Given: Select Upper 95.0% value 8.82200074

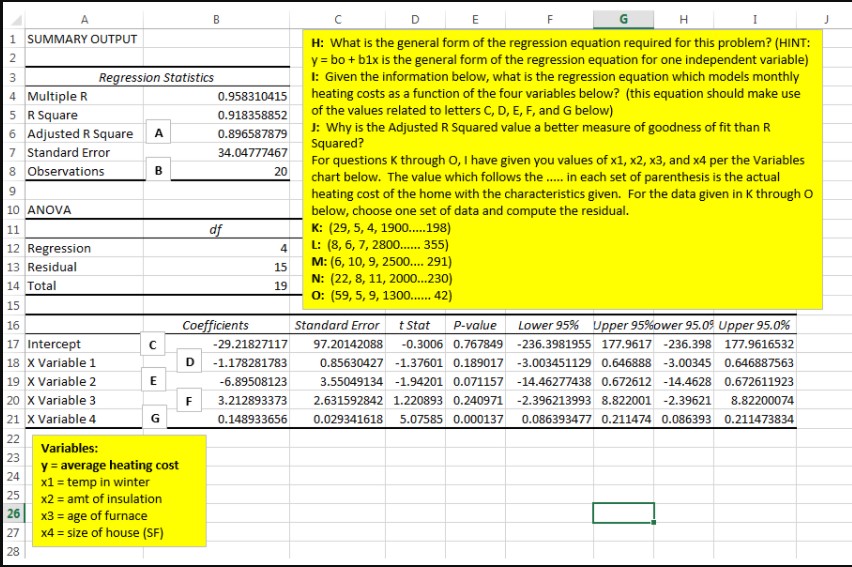Looking at the screenshot, I should [x=762, y=400].
